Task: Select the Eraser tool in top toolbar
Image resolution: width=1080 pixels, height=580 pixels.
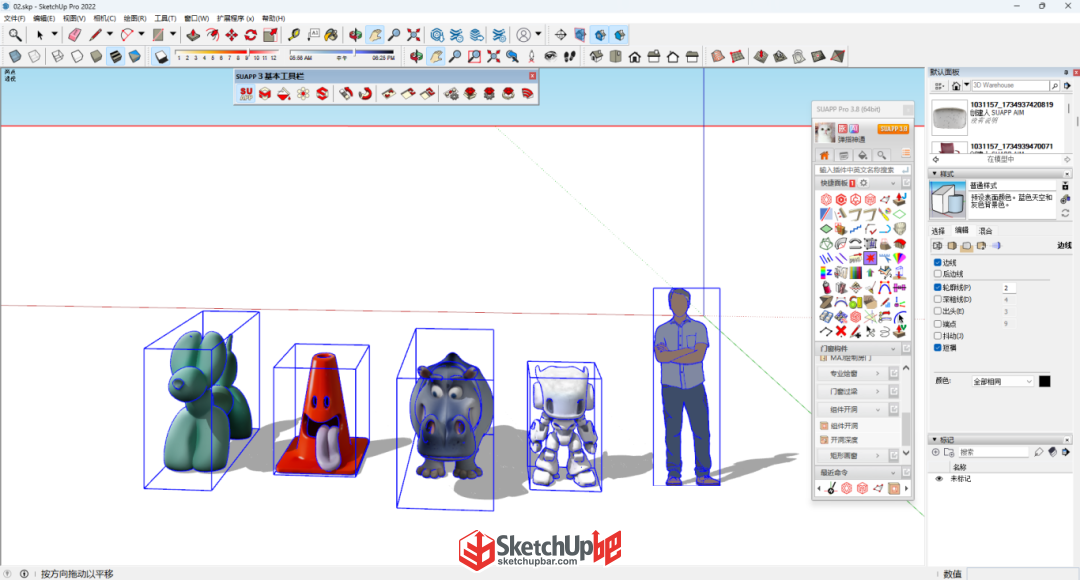Action: [74, 34]
